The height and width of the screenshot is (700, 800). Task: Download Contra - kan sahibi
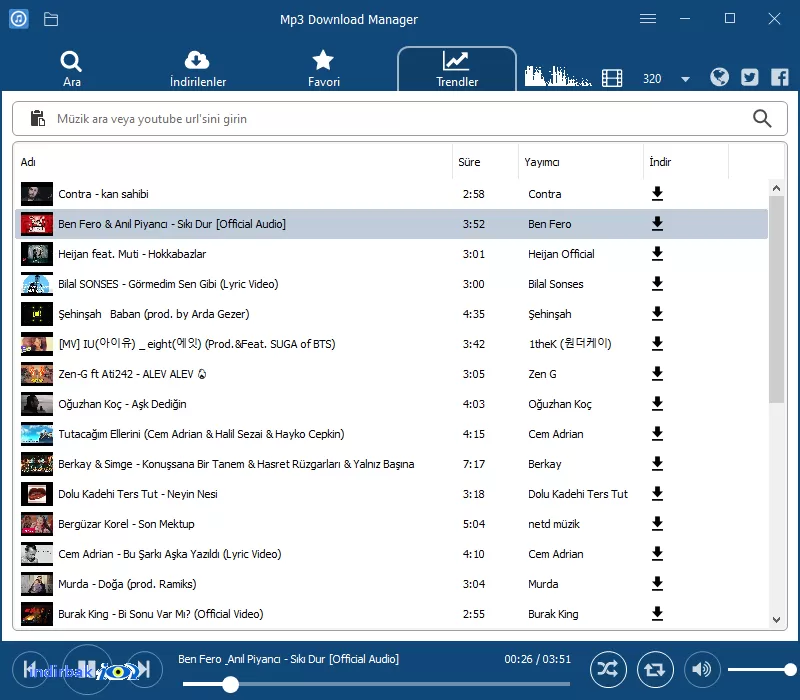tap(658, 194)
